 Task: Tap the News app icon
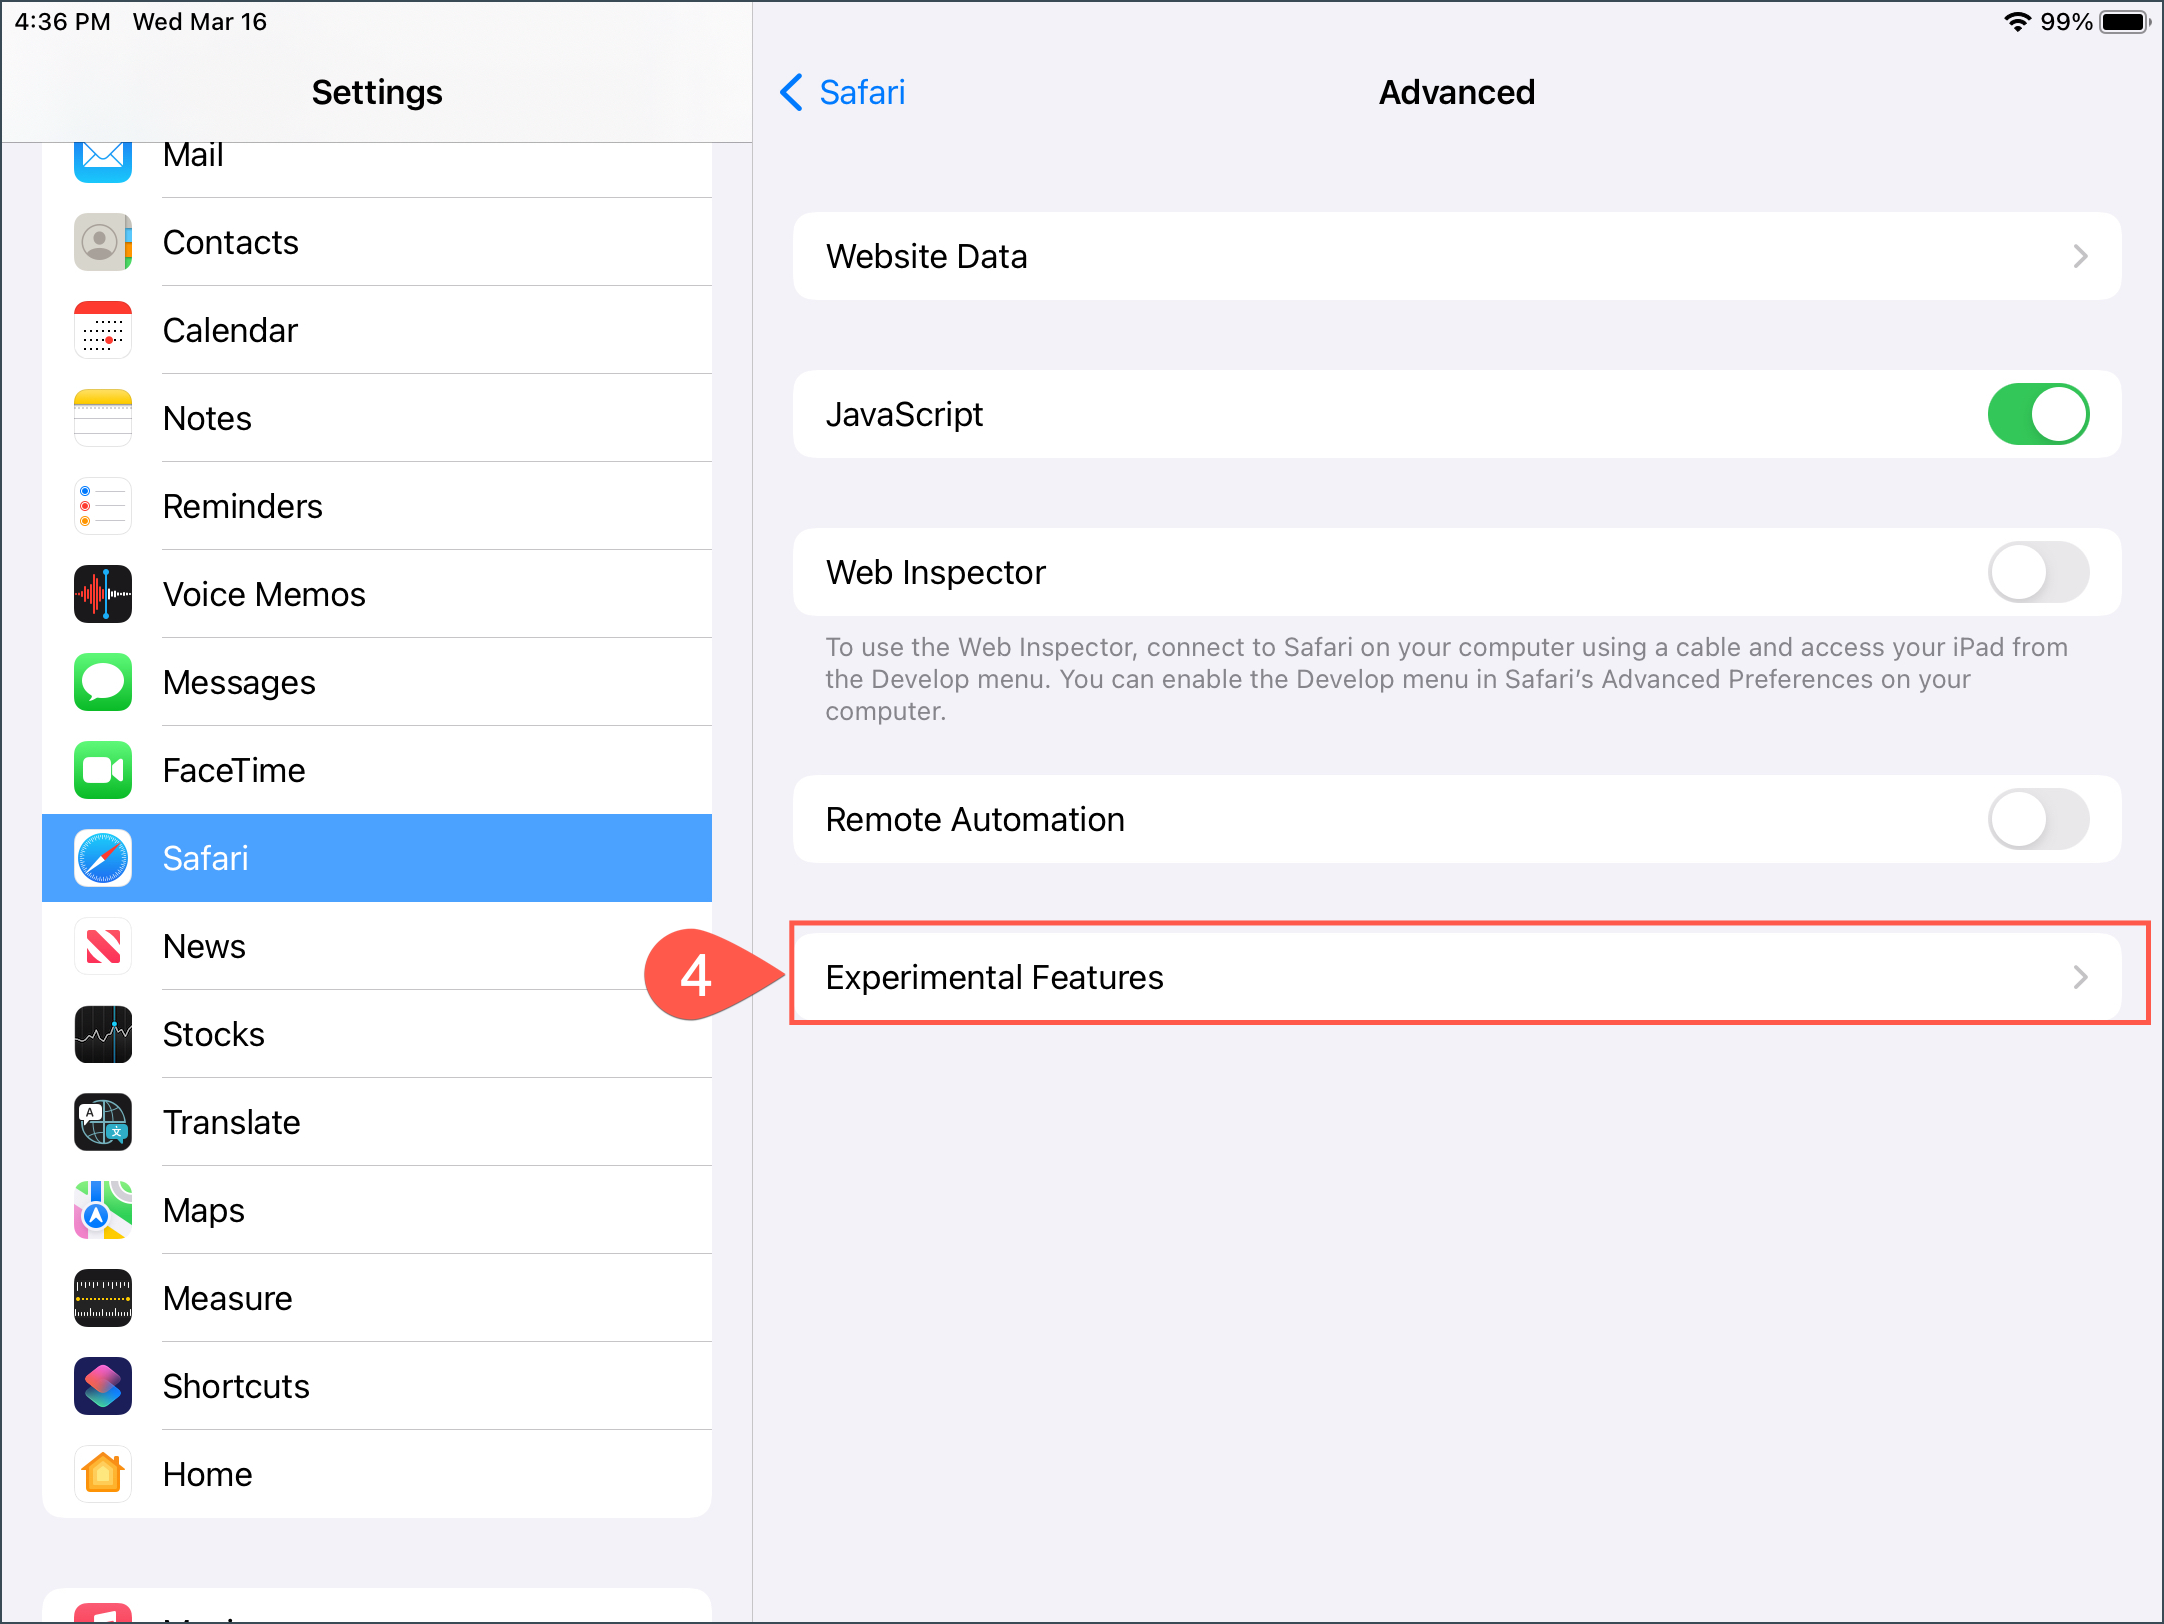click(x=103, y=946)
